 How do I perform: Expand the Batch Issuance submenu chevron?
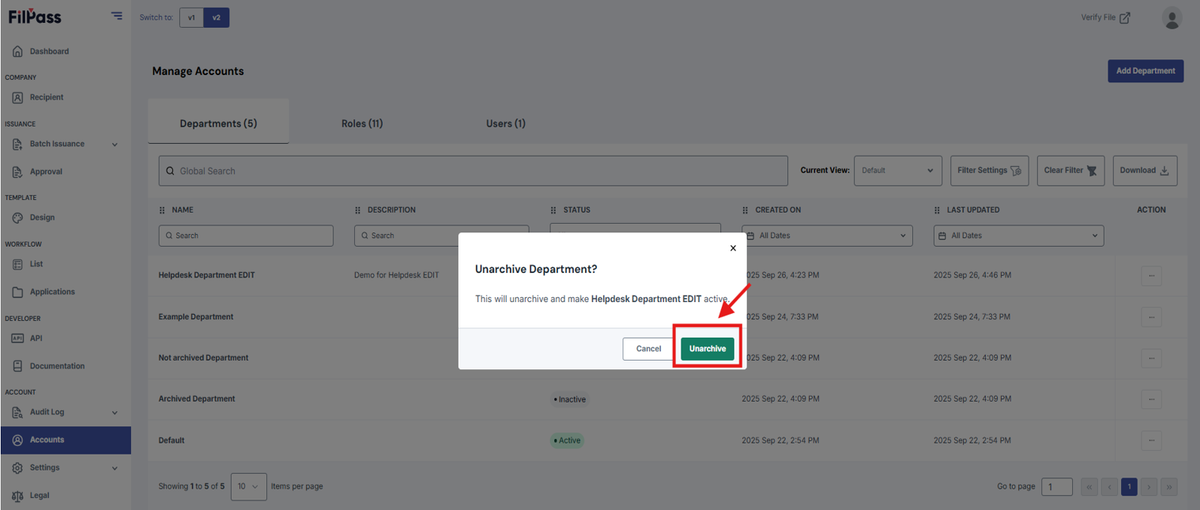[x=114, y=144]
